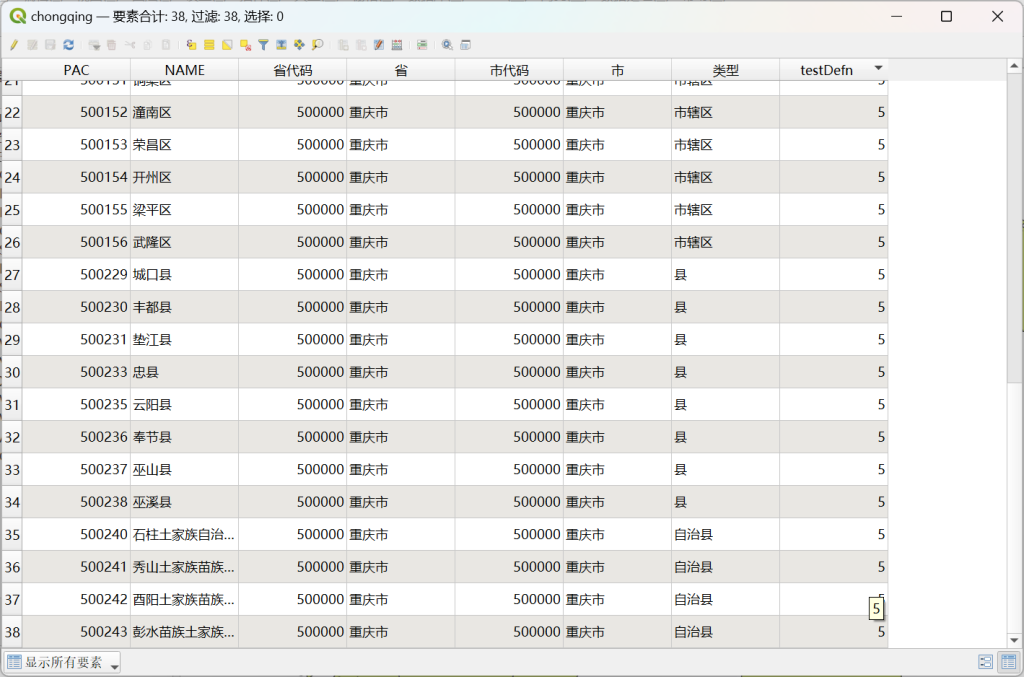This screenshot has height=677, width=1024.
Task: Open the organize columns tool
Action: pyautogui.click(x=379, y=45)
